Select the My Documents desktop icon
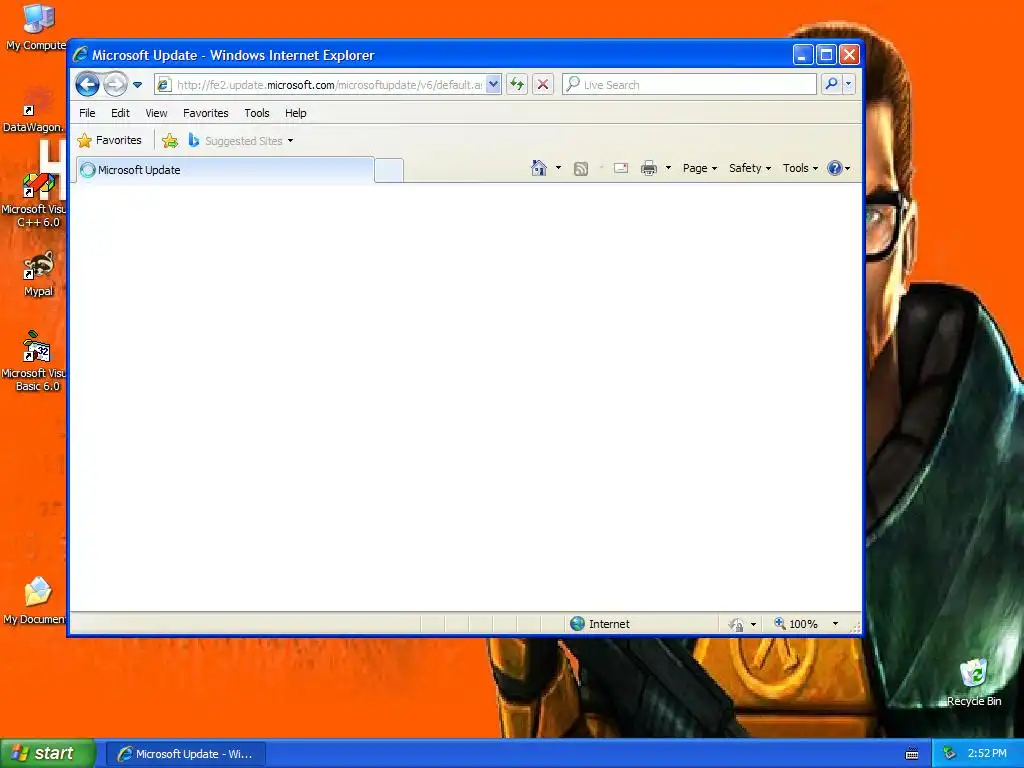 pos(35,600)
